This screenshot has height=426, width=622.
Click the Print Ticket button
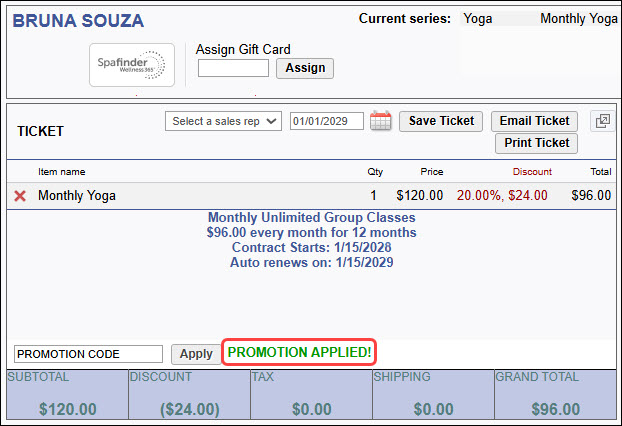pos(536,143)
